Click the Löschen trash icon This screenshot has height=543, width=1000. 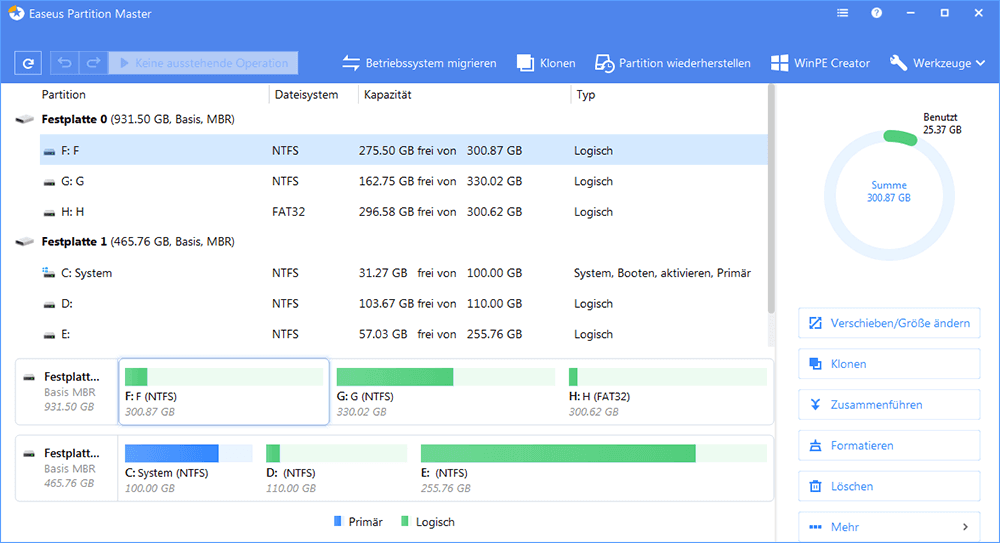tap(815, 486)
